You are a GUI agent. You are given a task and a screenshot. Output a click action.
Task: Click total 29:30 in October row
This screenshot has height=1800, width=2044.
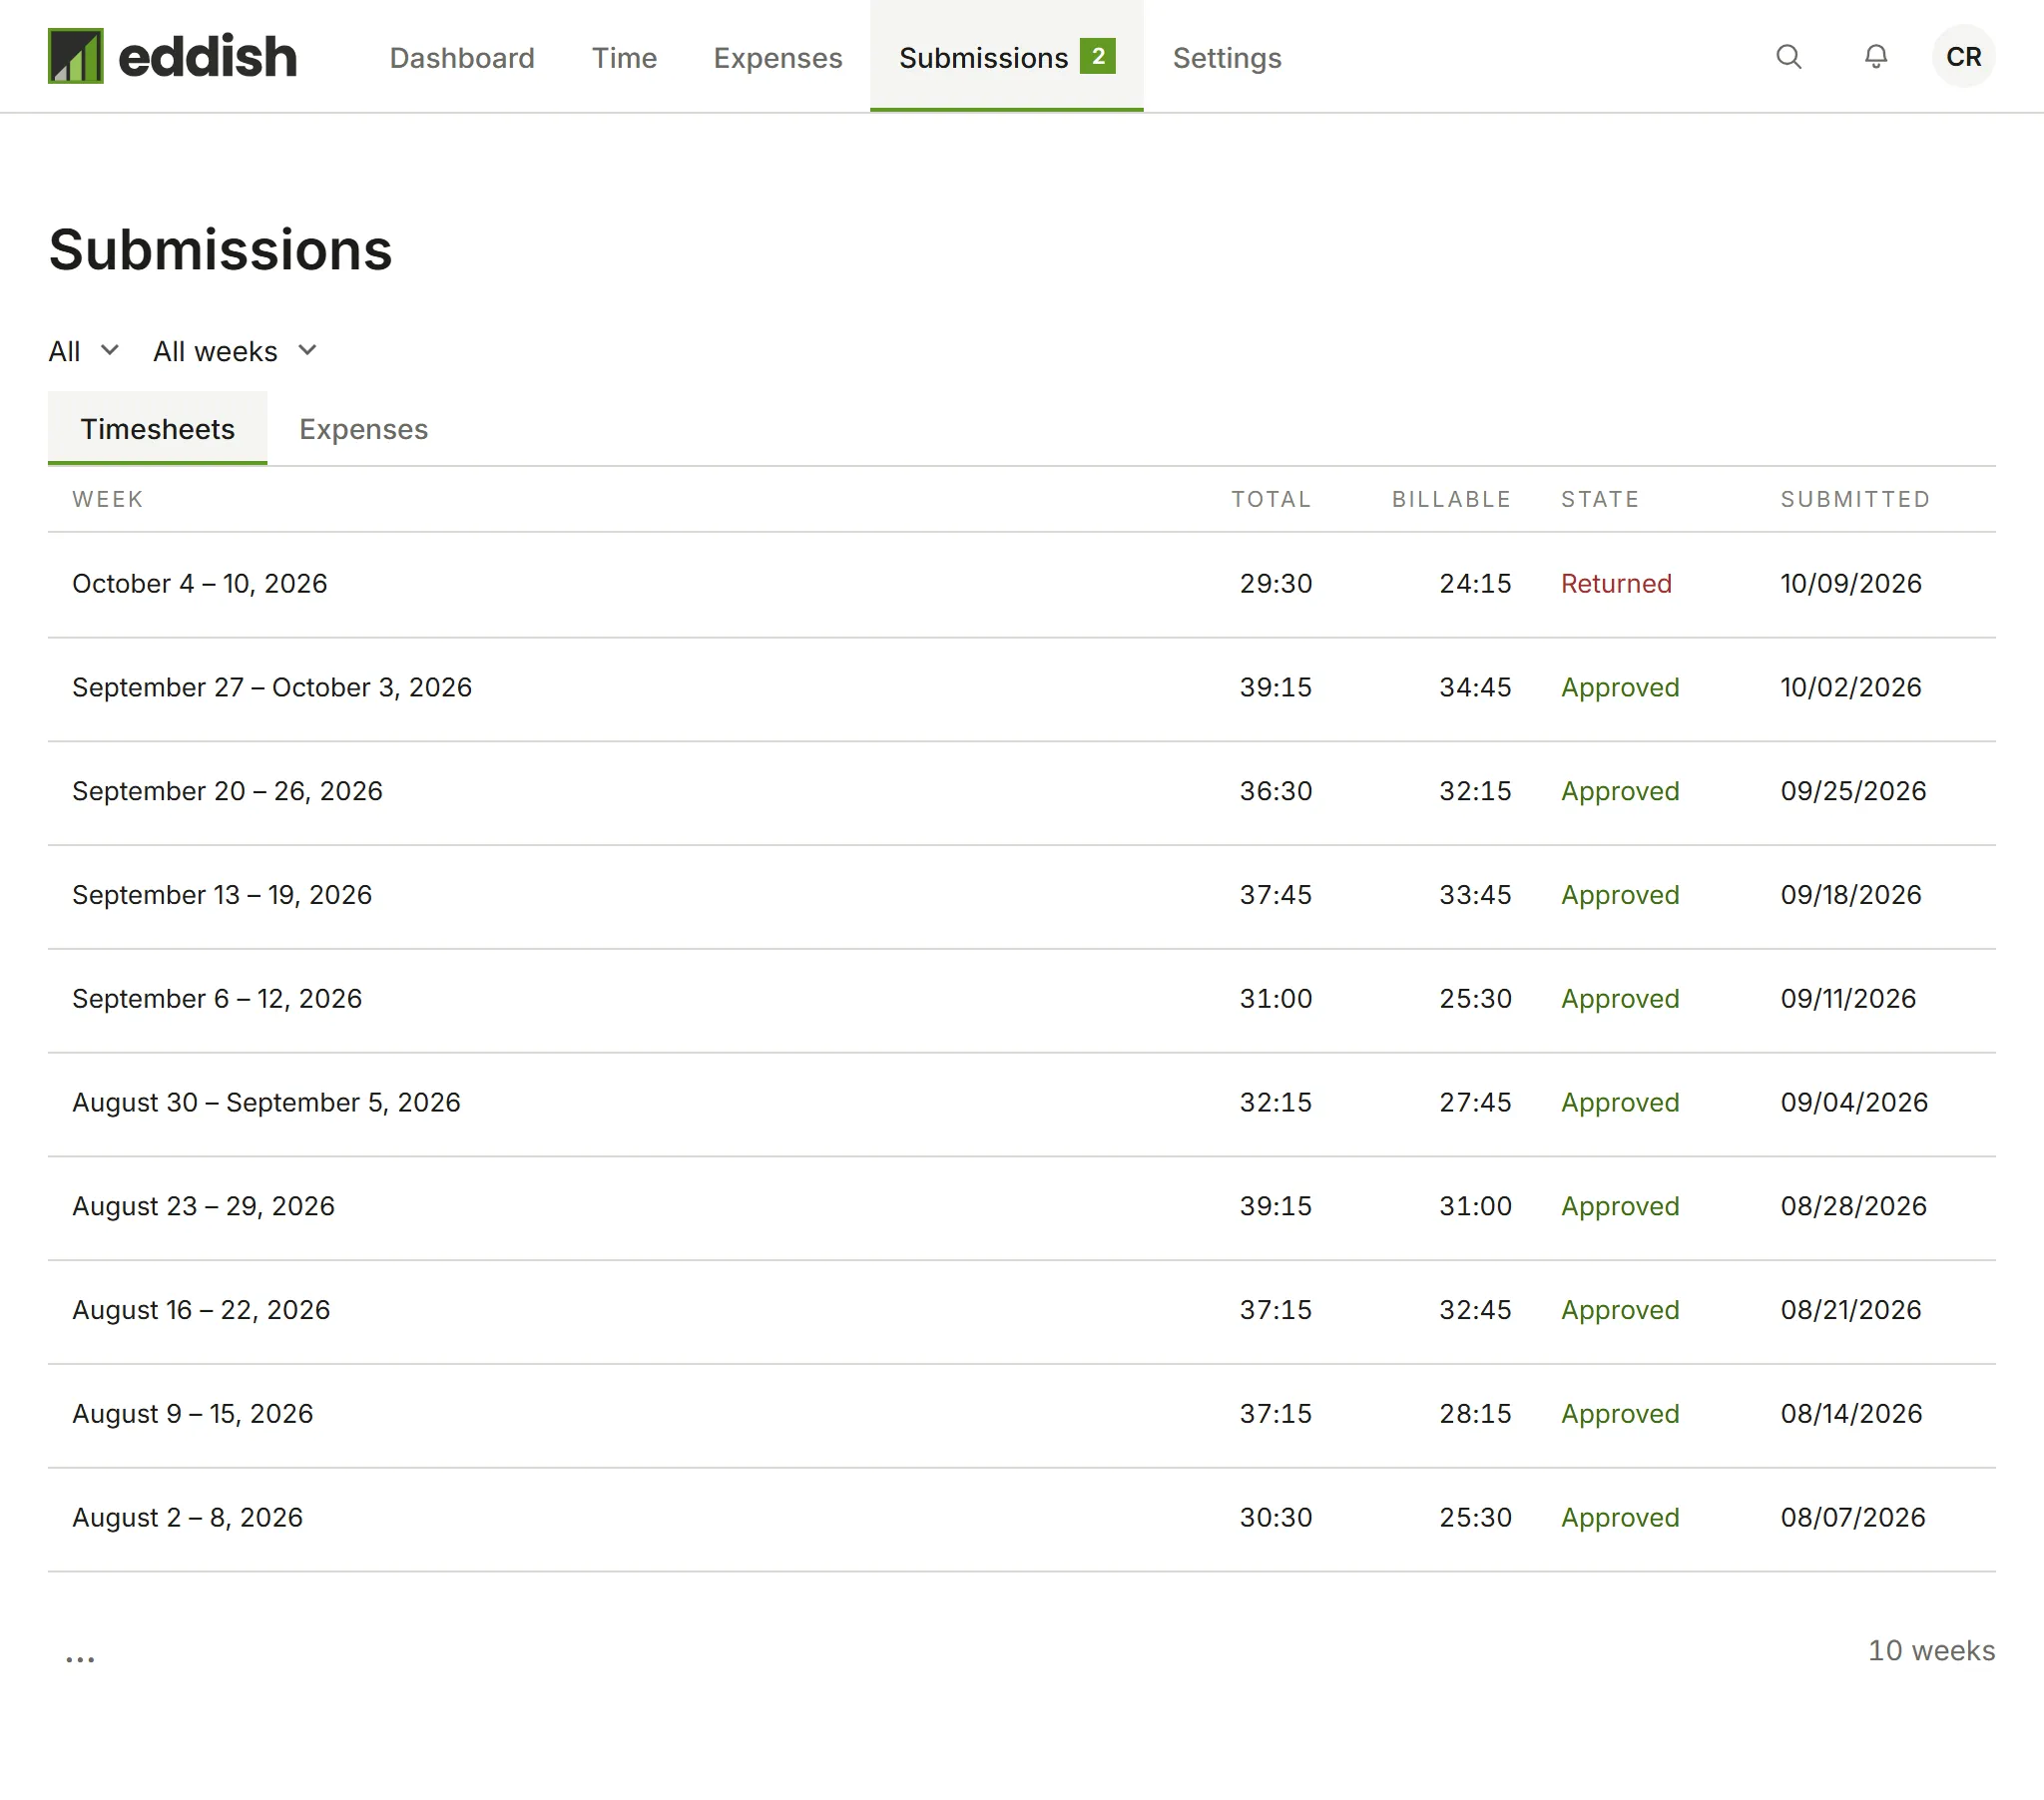[x=1275, y=584]
